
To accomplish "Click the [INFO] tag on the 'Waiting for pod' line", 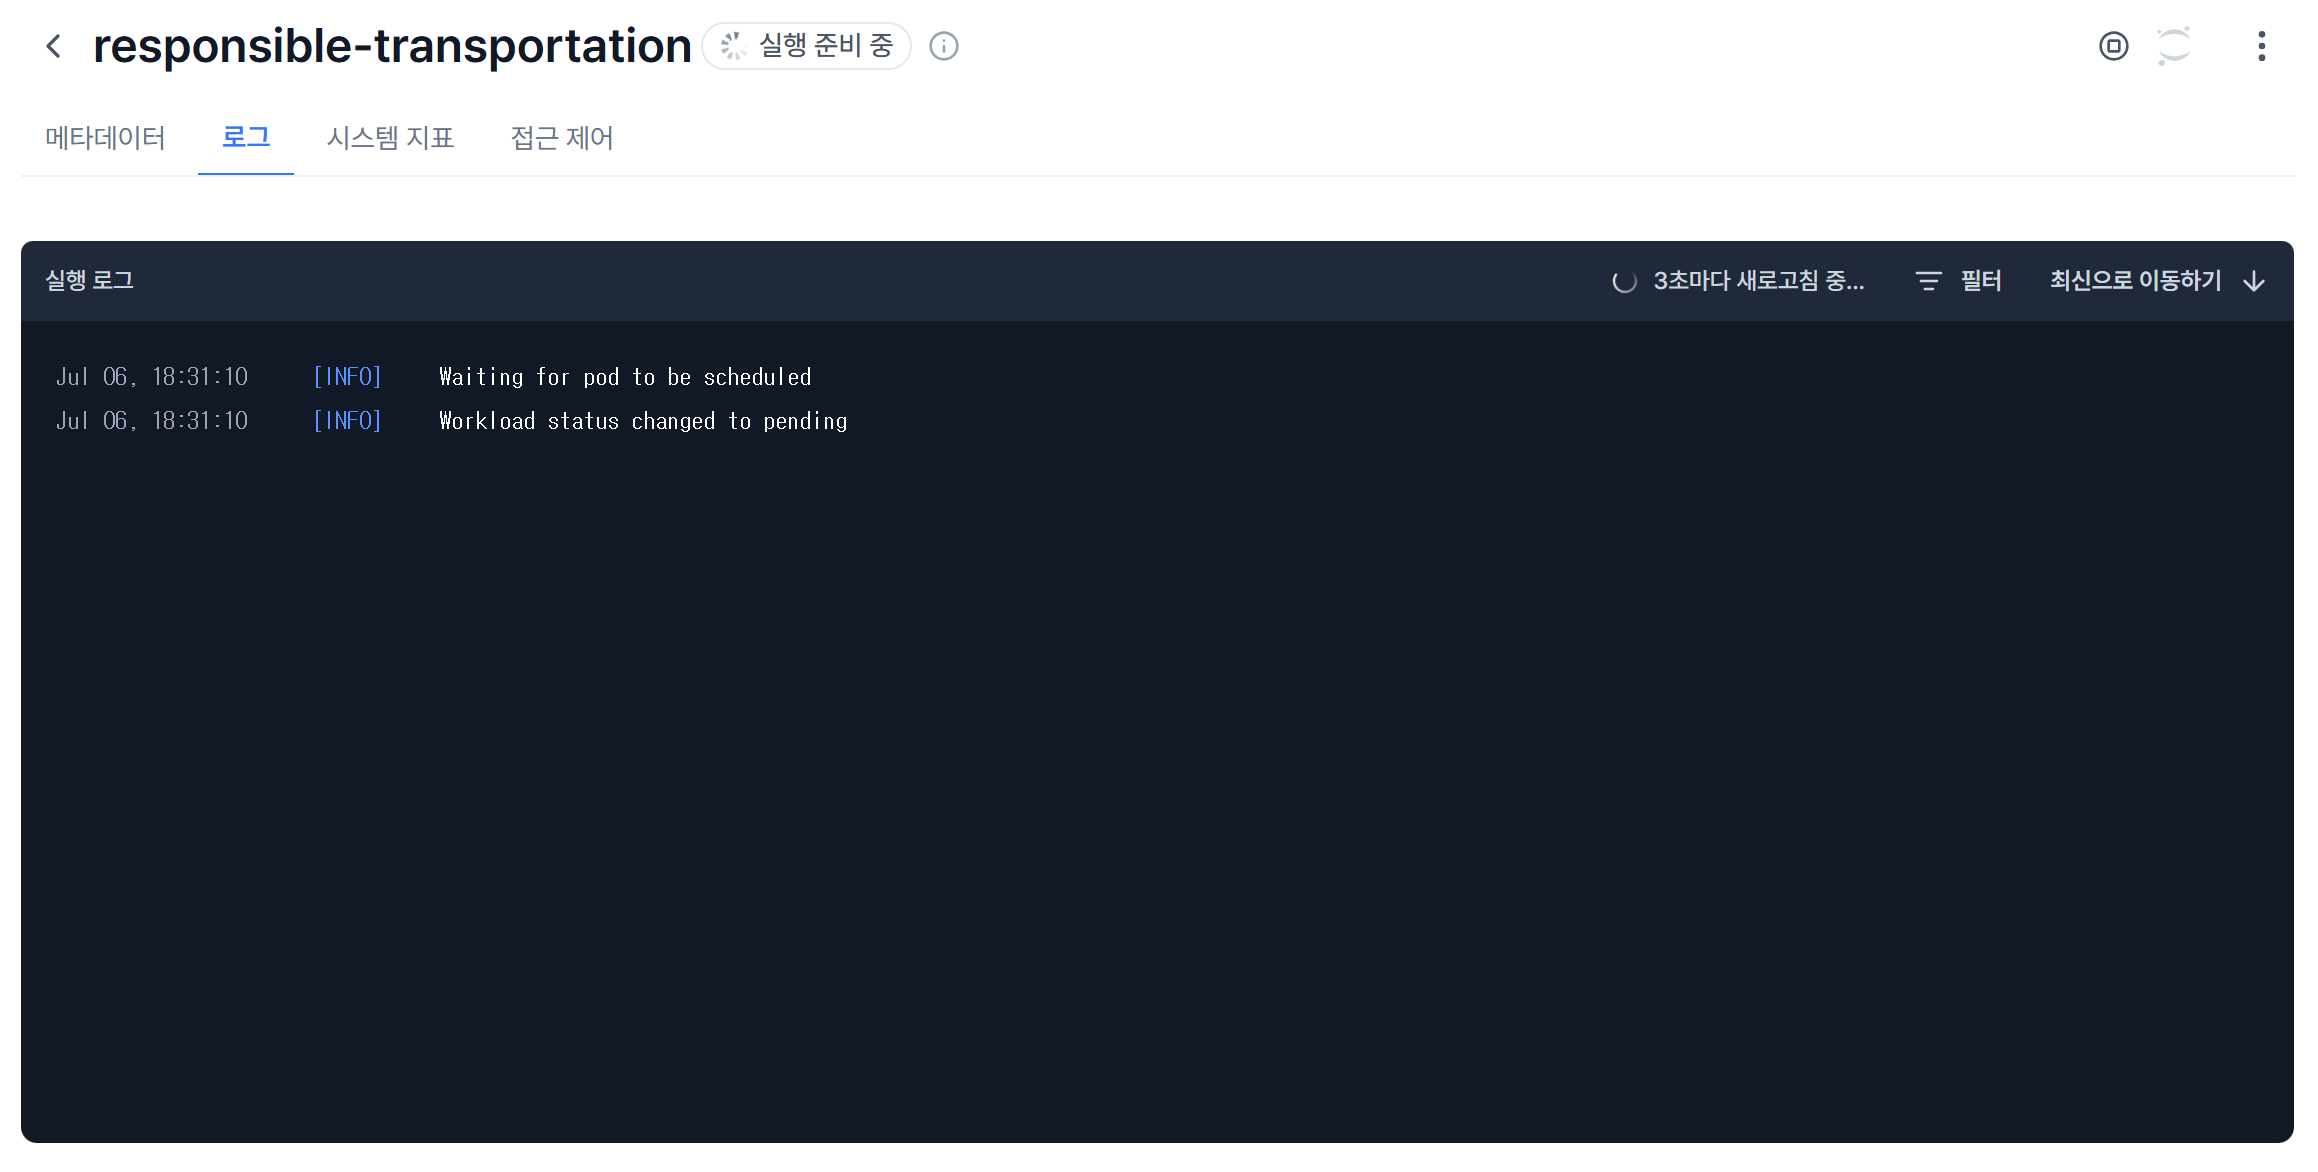I will click(x=347, y=377).
